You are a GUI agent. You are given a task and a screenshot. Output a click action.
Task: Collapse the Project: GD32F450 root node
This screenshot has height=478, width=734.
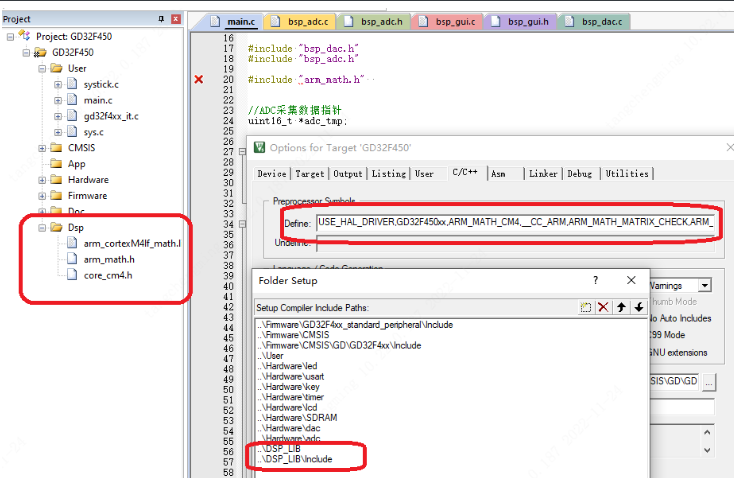pyautogui.click(x=10, y=37)
